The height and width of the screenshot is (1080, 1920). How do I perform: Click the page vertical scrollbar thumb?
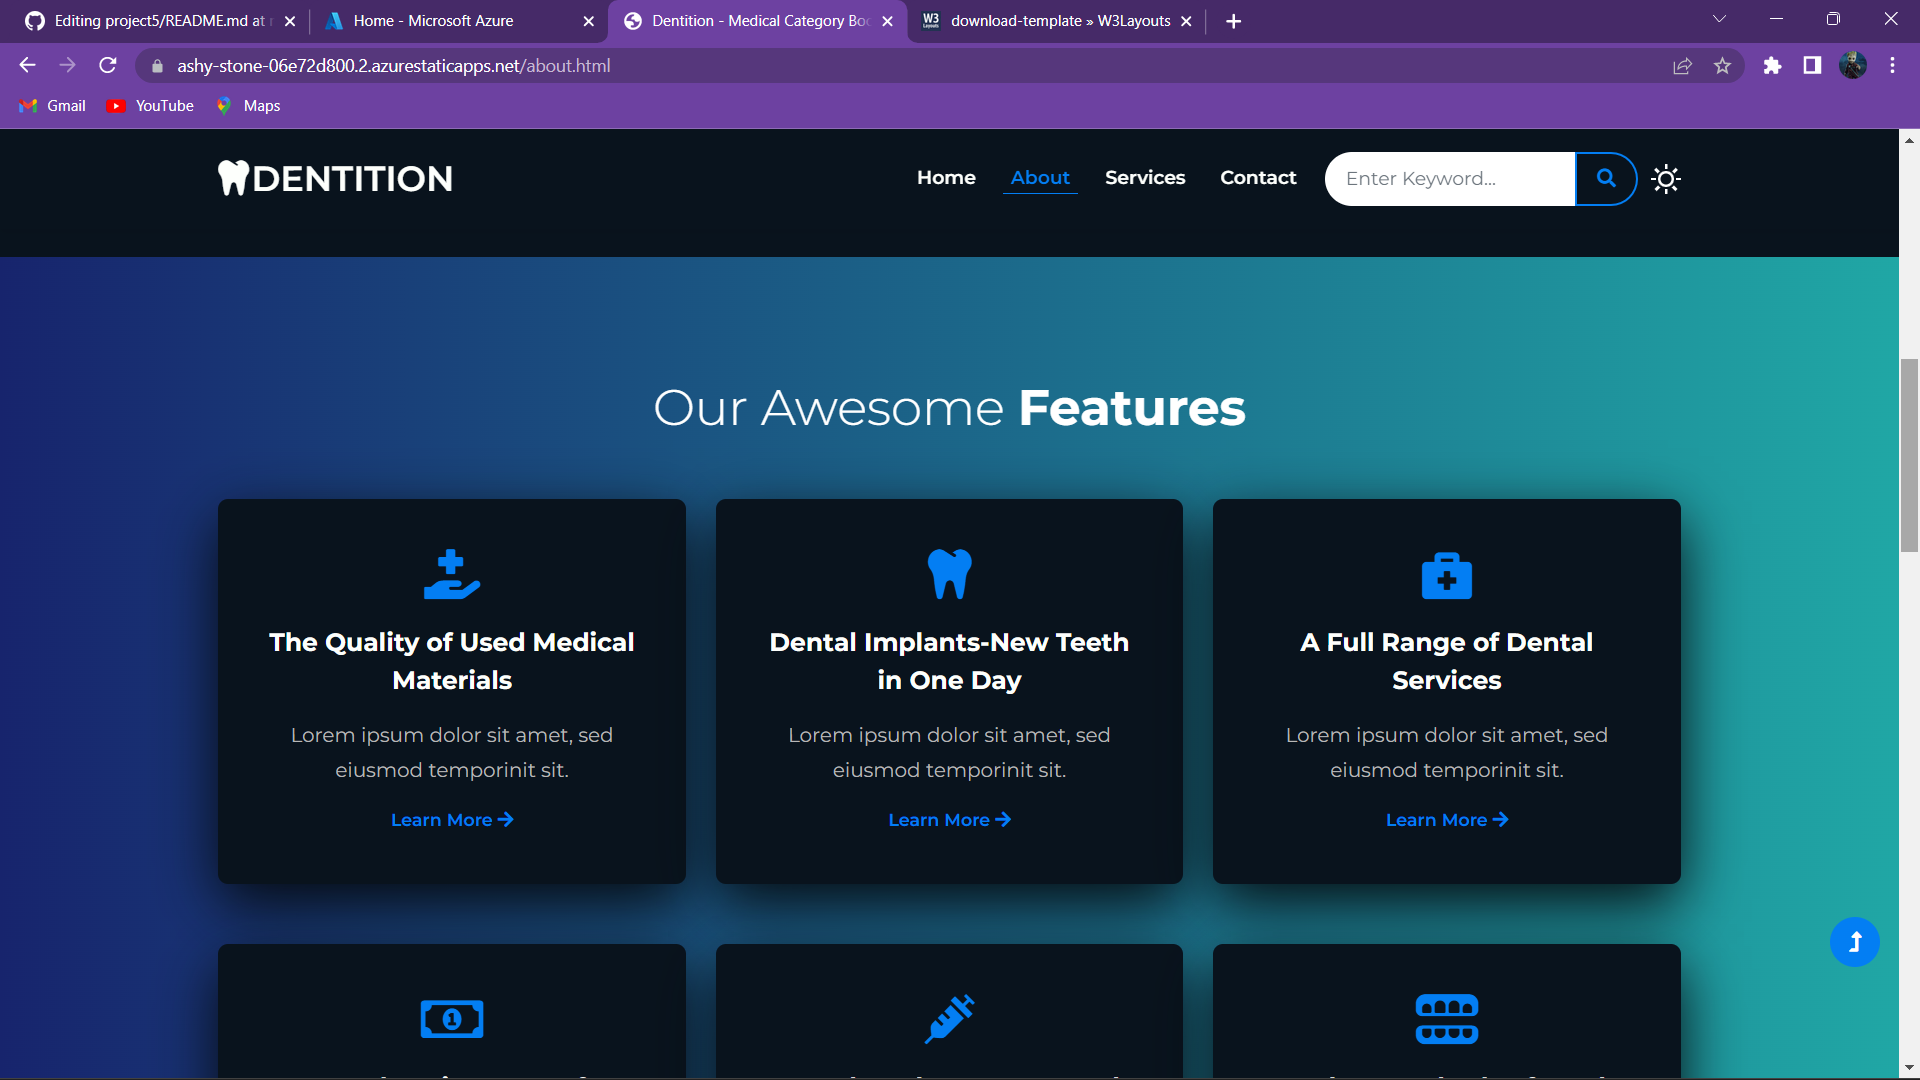[1909, 455]
